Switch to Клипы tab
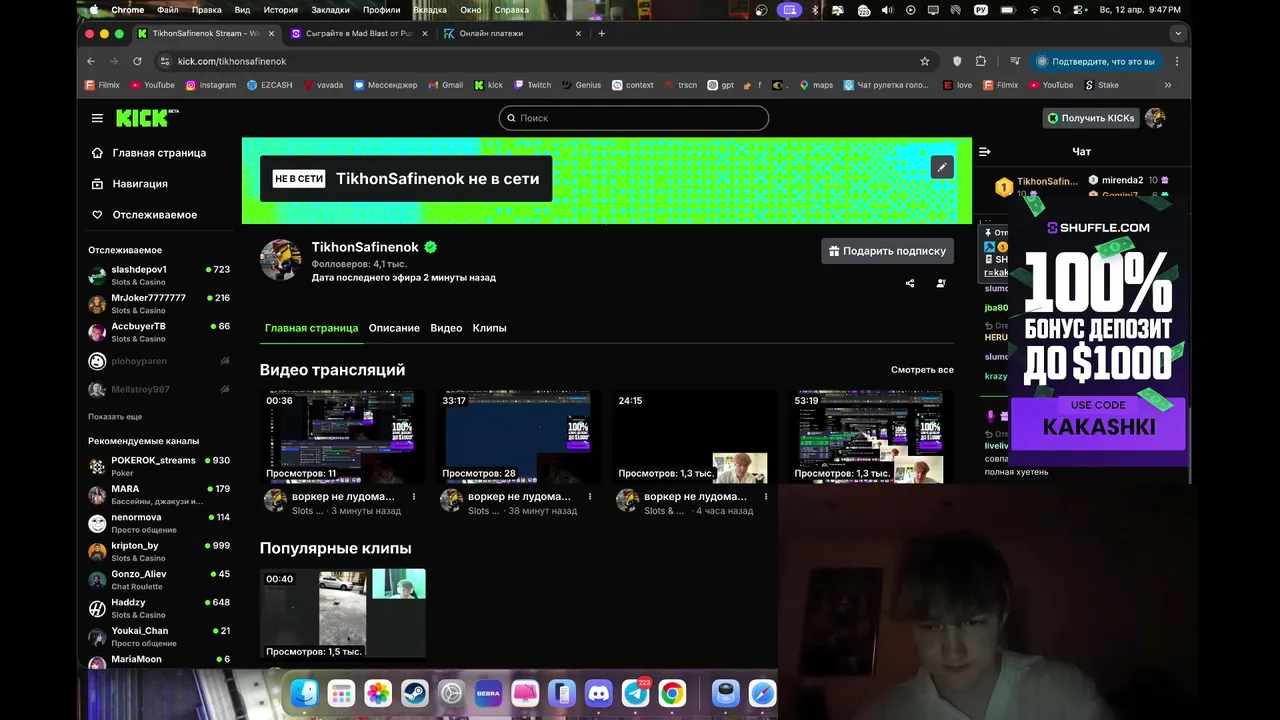The height and width of the screenshot is (720, 1280). point(489,328)
